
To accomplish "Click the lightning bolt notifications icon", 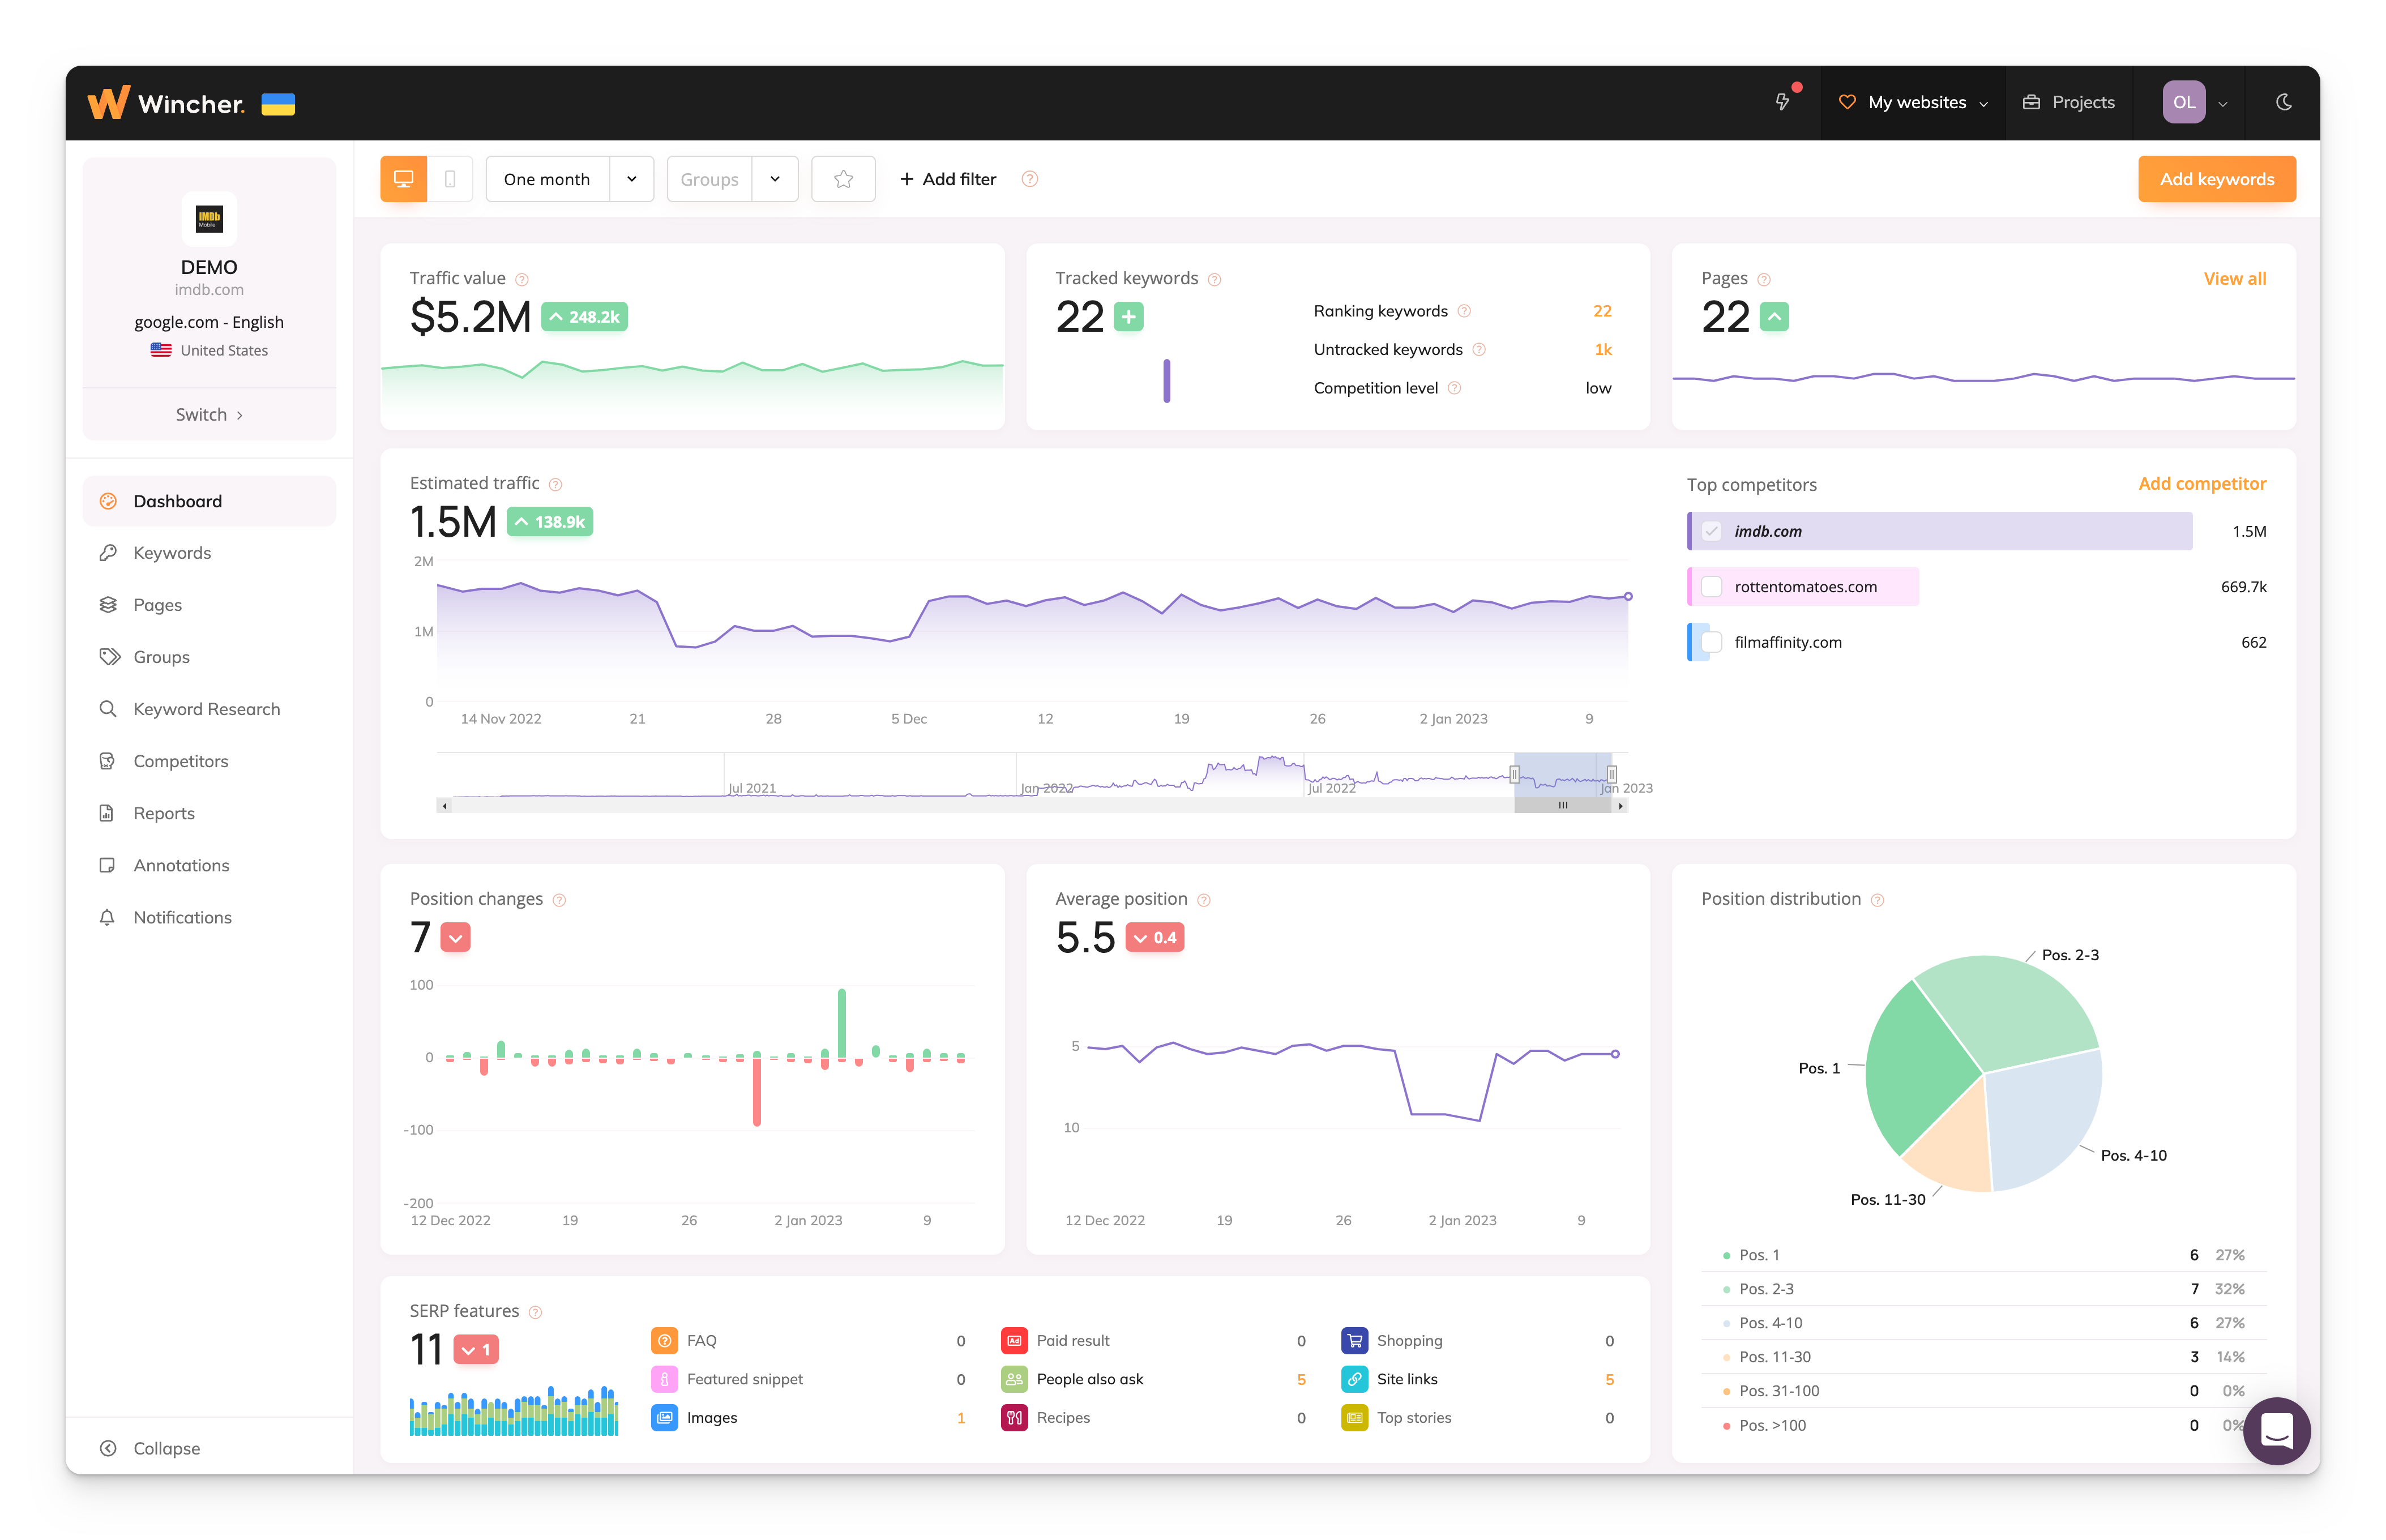I will (1782, 102).
